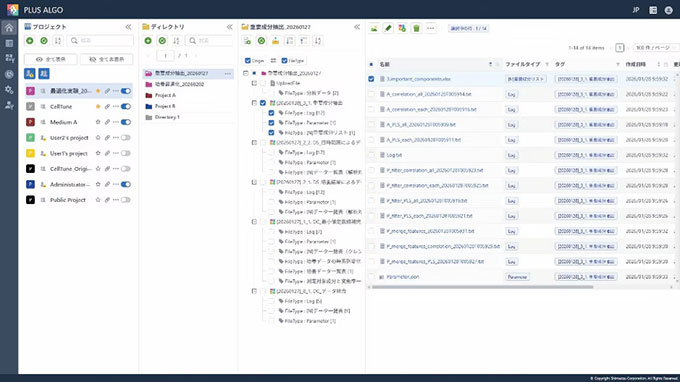Collapse the UploadFile tree node
Image resolution: width=680 pixels, height=382 pixels.
pyautogui.click(x=254, y=83)
